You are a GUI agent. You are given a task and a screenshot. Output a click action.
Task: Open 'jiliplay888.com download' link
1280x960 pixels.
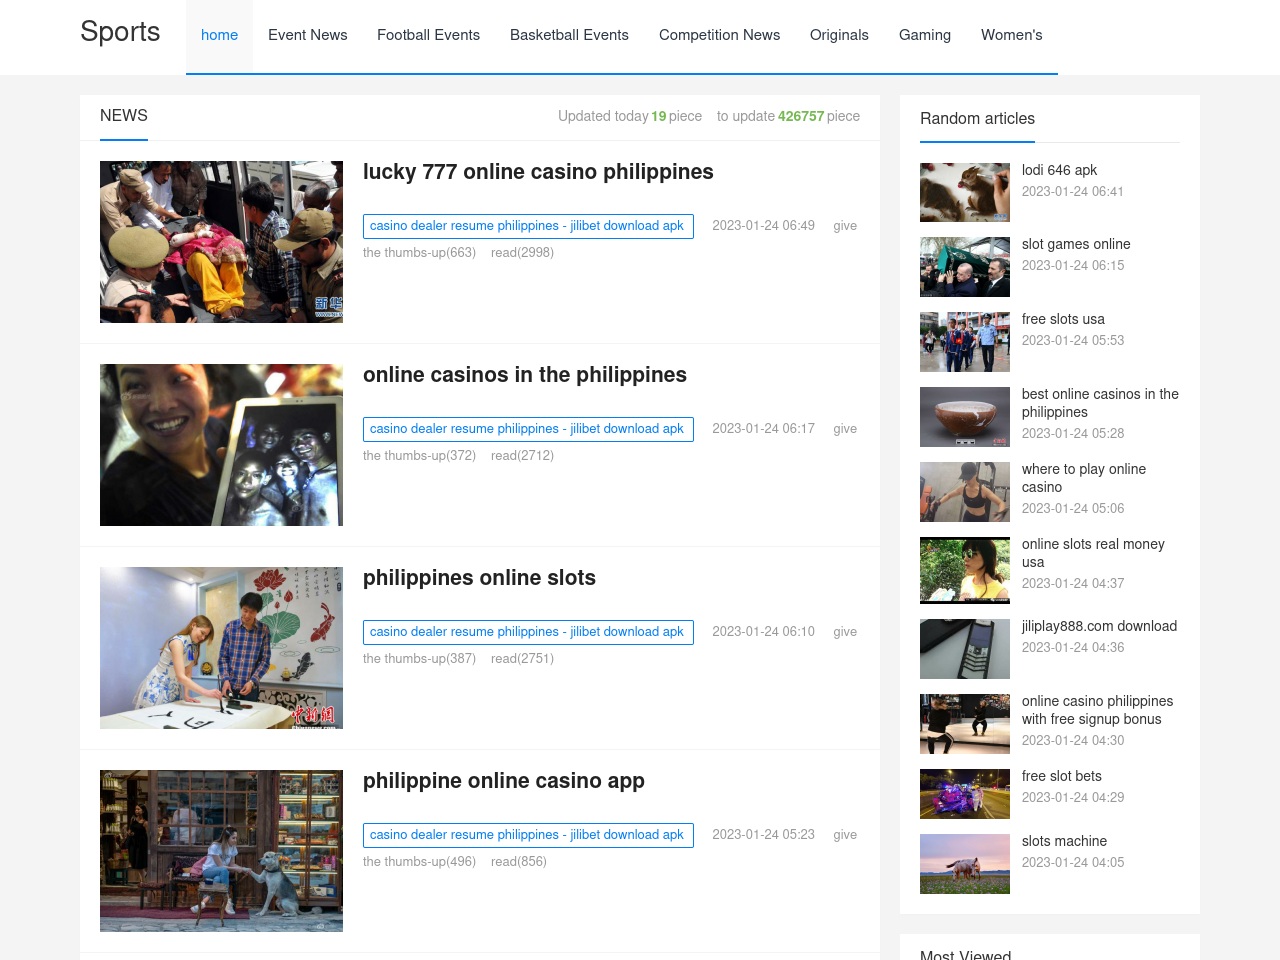click(1099, 627)
